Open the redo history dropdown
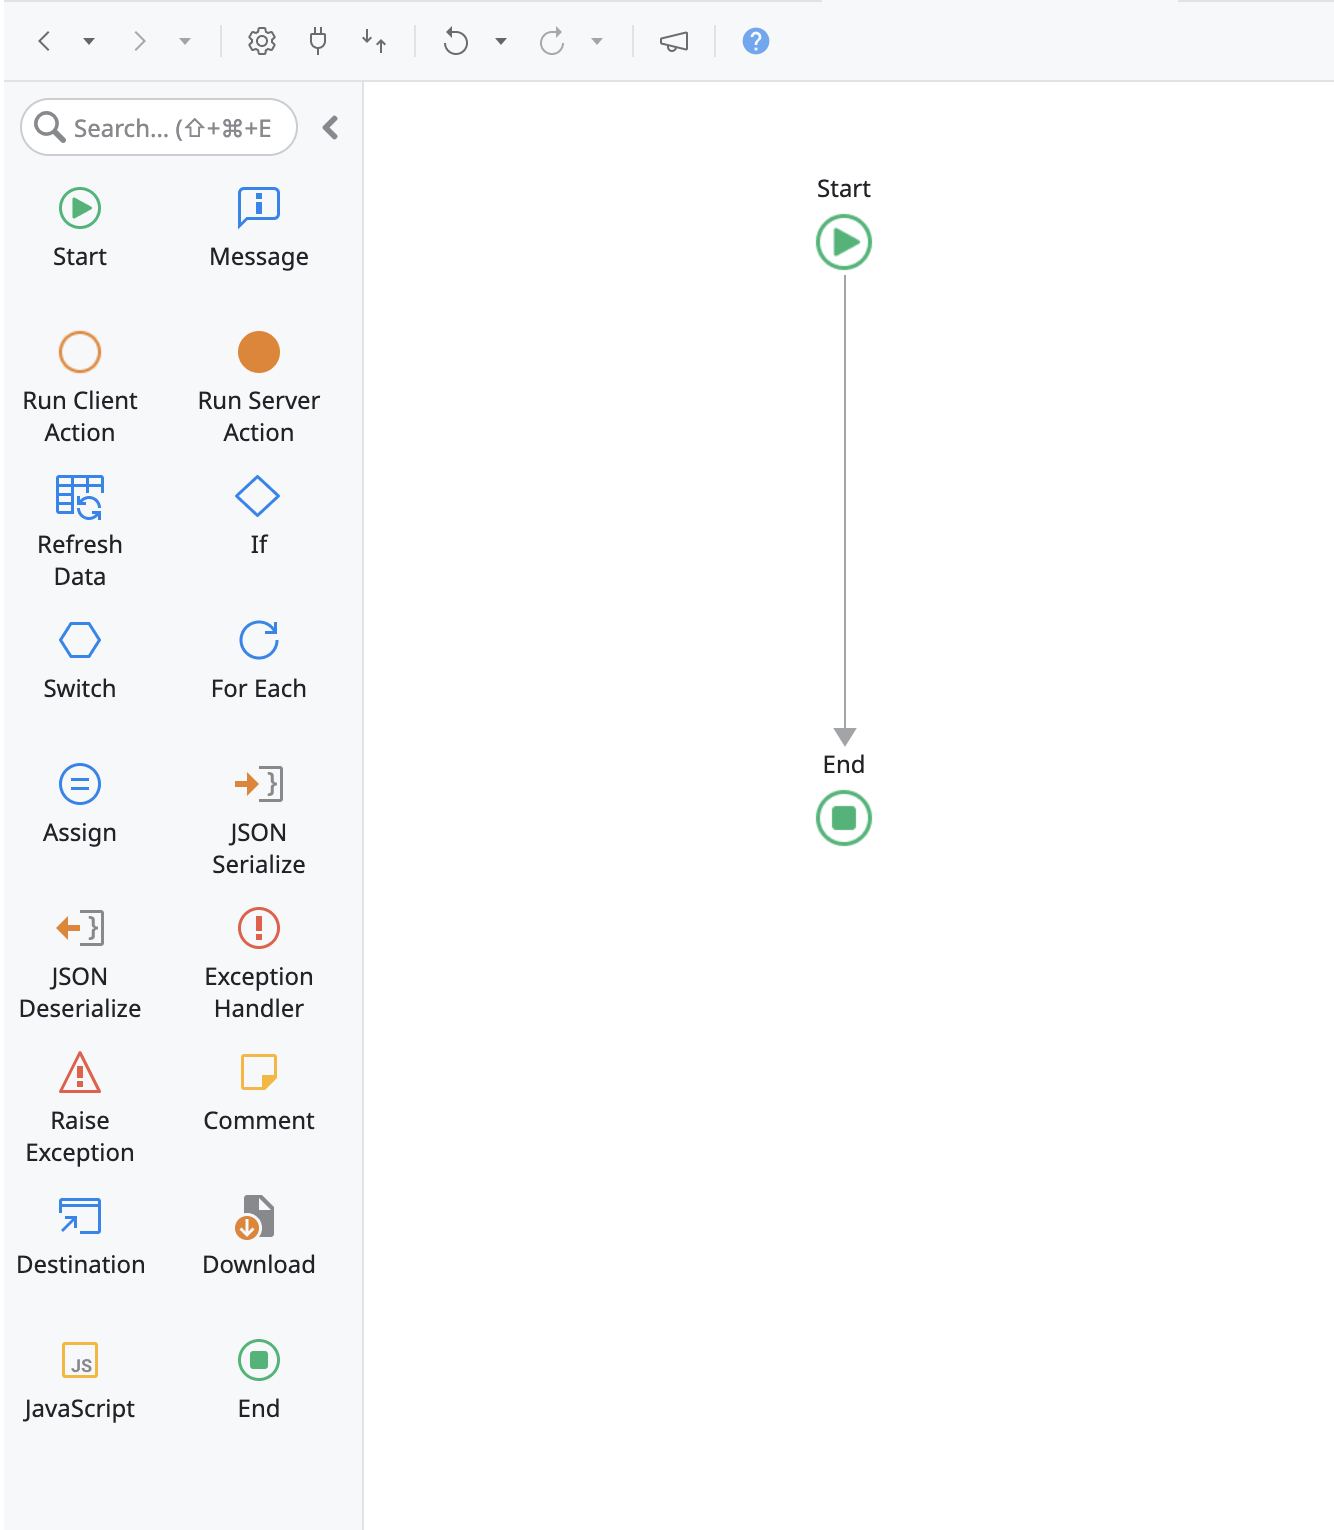Screen dimensions: 1334x1530 point(597,41)
